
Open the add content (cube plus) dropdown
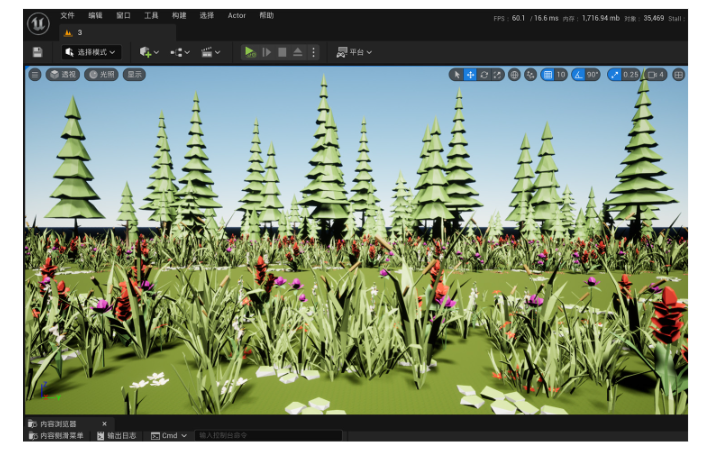point(149,52)
